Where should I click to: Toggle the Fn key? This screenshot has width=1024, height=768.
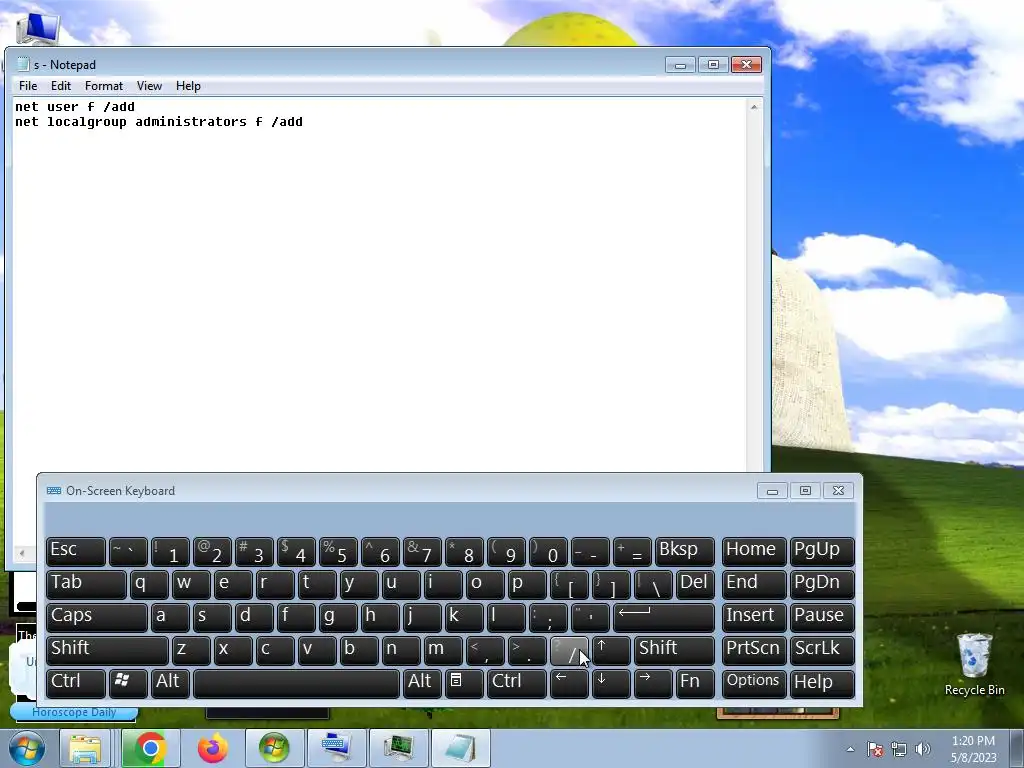(x=695, y=683)
